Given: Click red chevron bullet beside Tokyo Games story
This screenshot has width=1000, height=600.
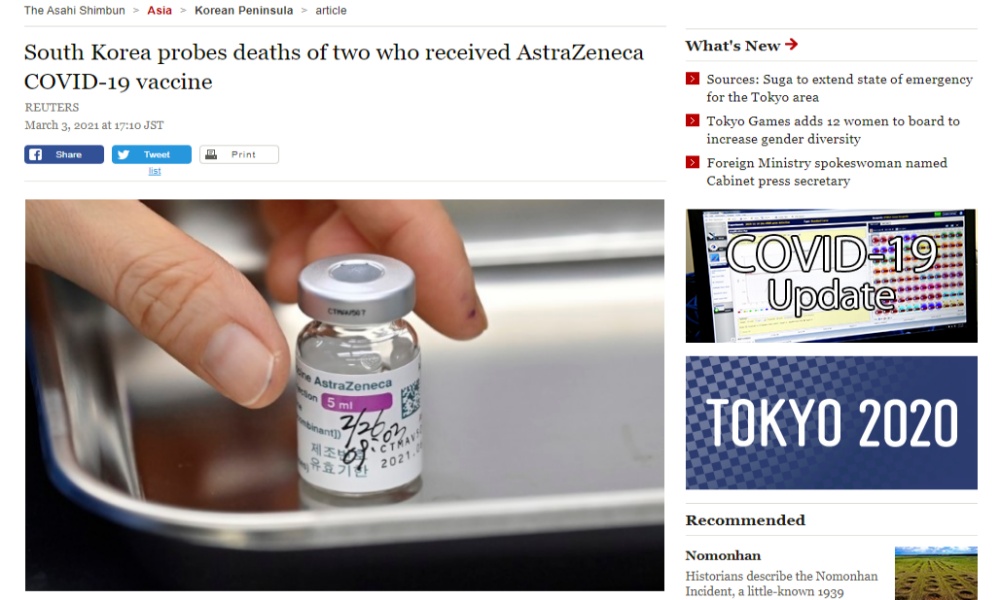Looking at the screenshot, I should [x=693, y=121].
